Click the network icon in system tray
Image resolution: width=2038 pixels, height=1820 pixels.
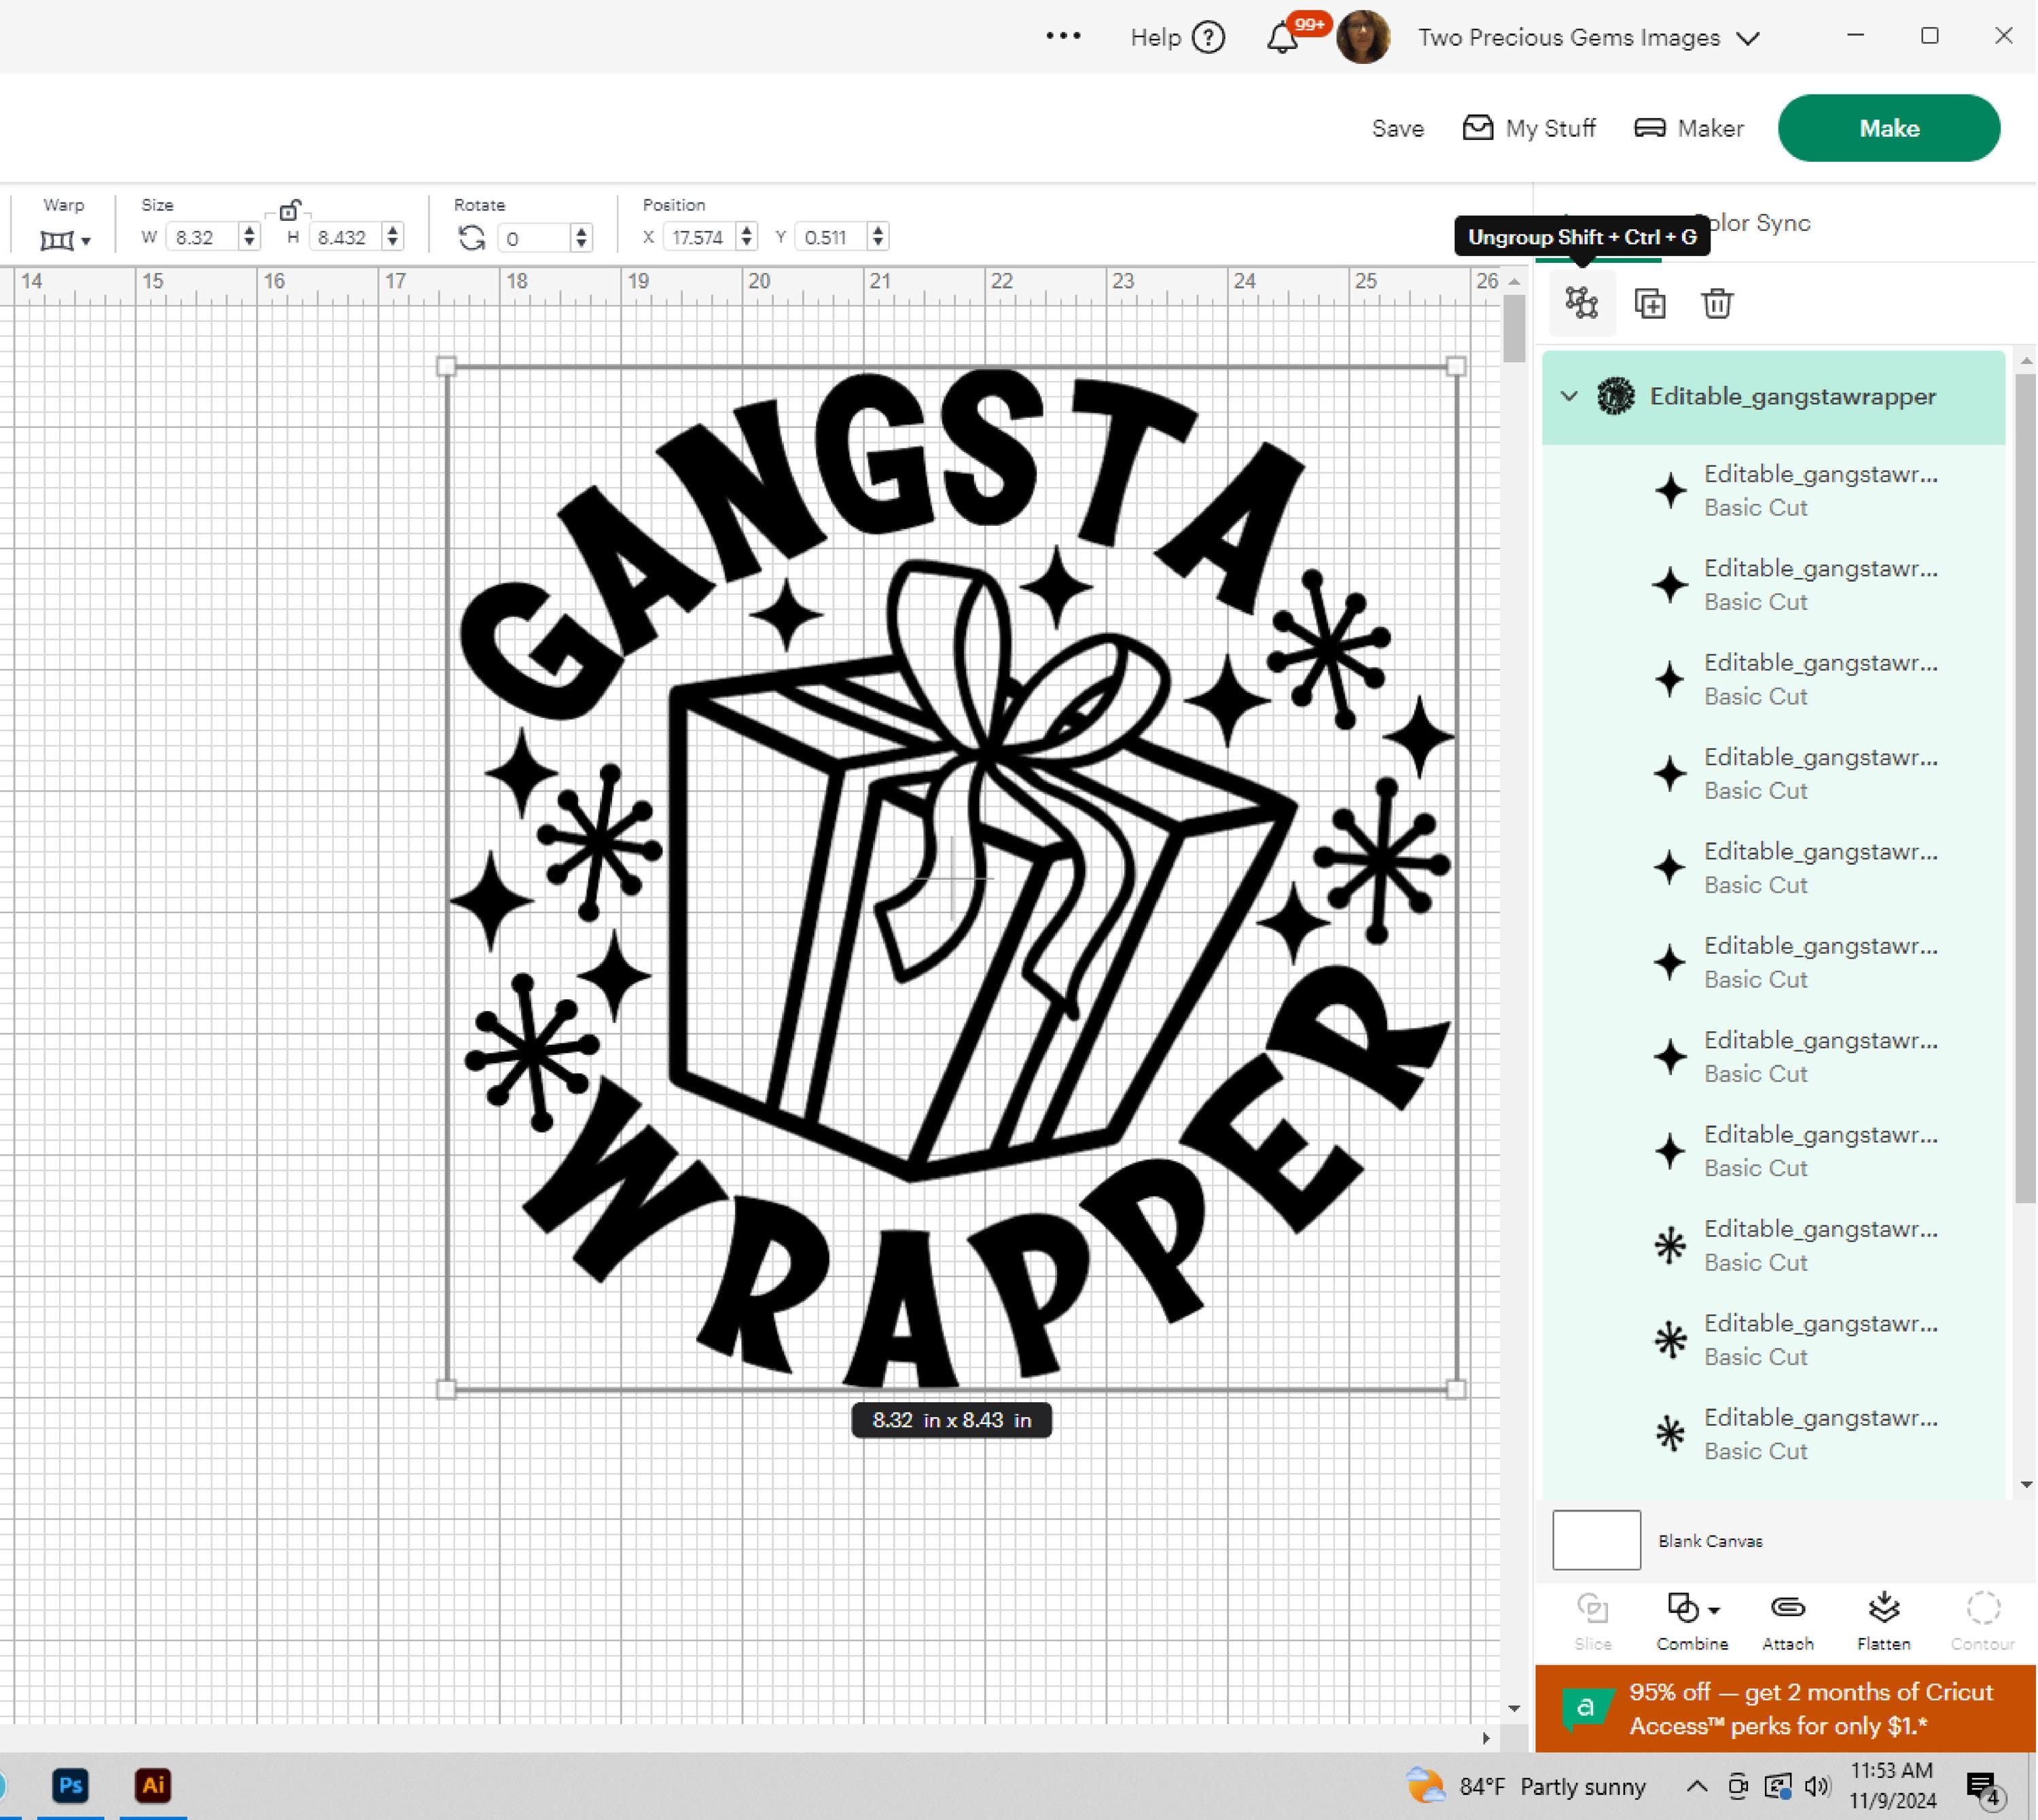tap(1777, 1787)
